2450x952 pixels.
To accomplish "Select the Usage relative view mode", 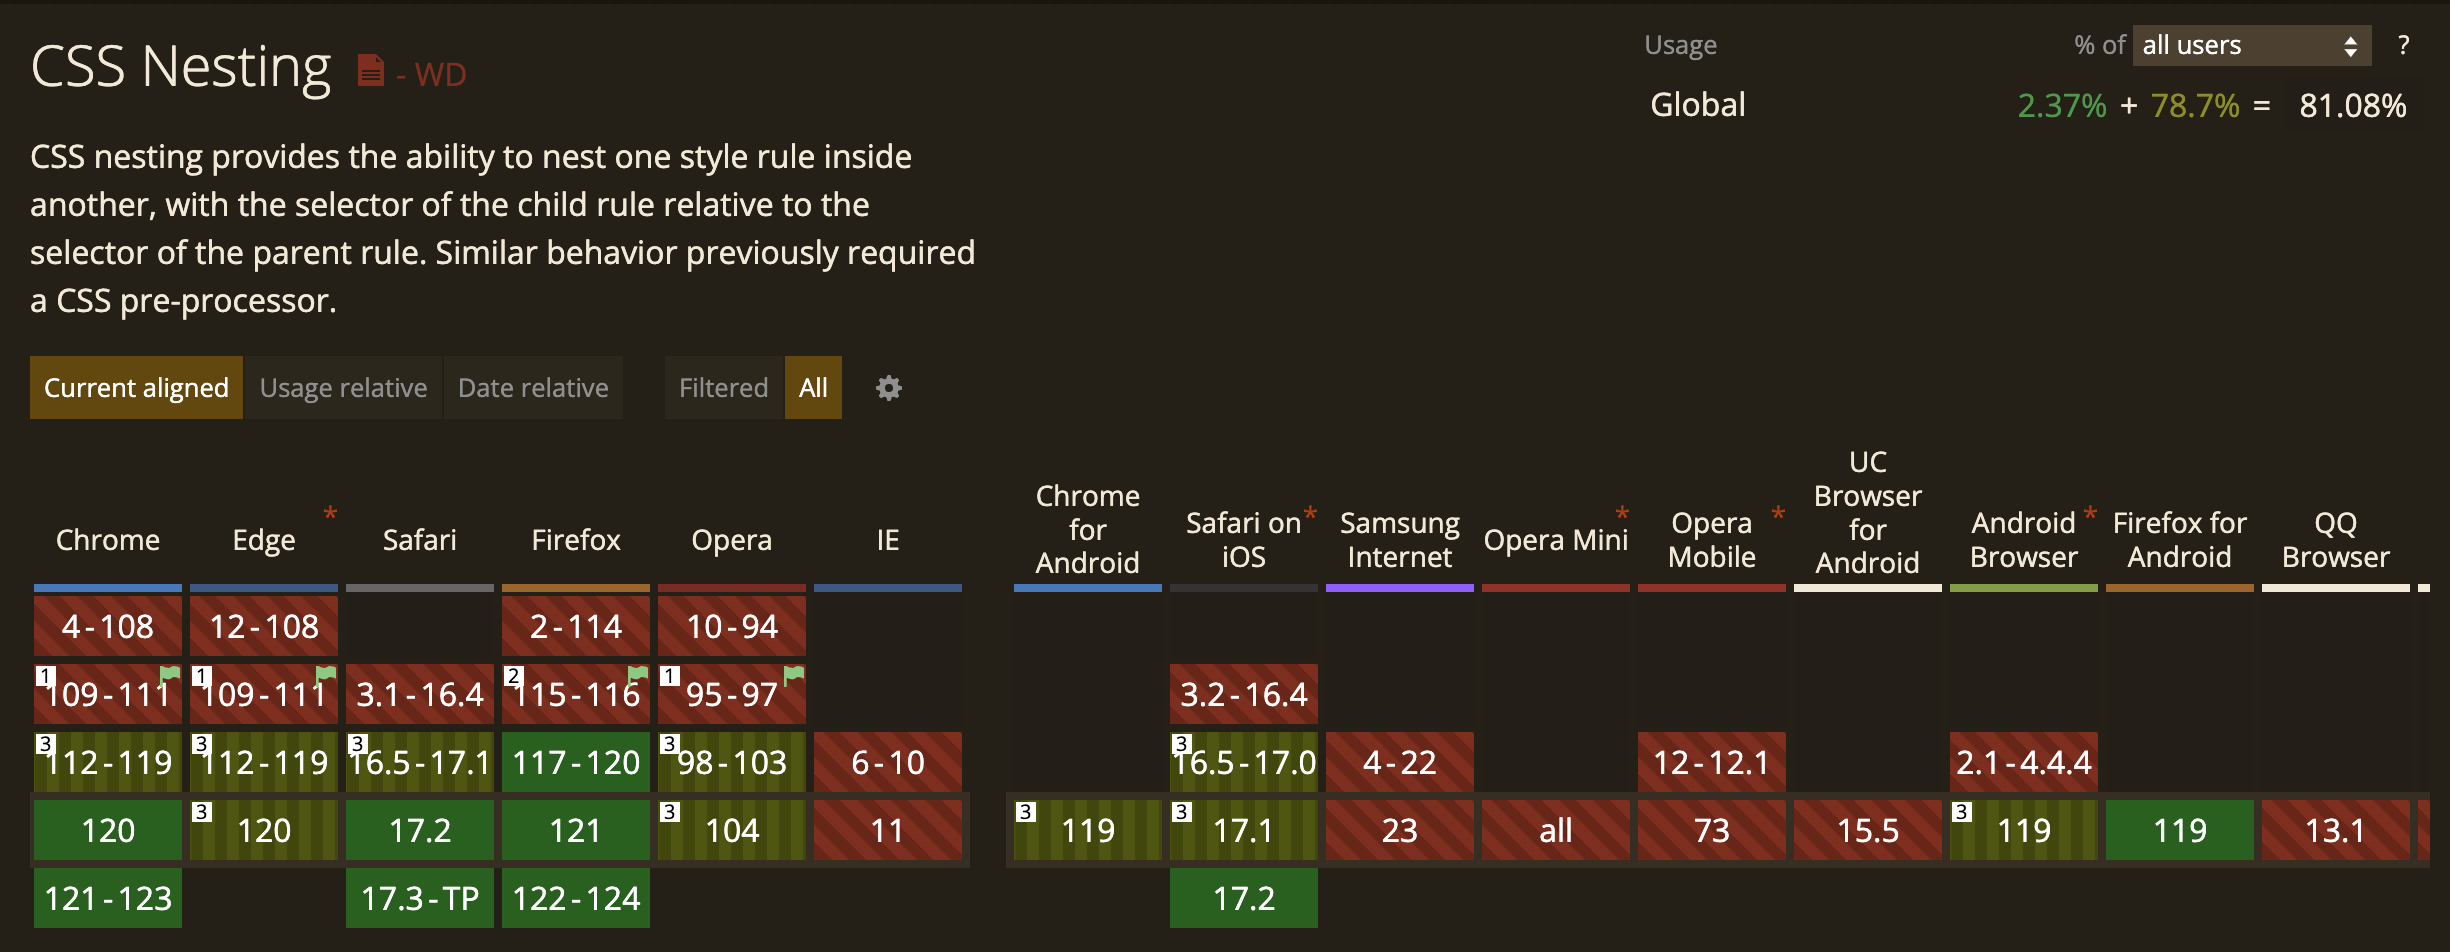I will point(343,388).
